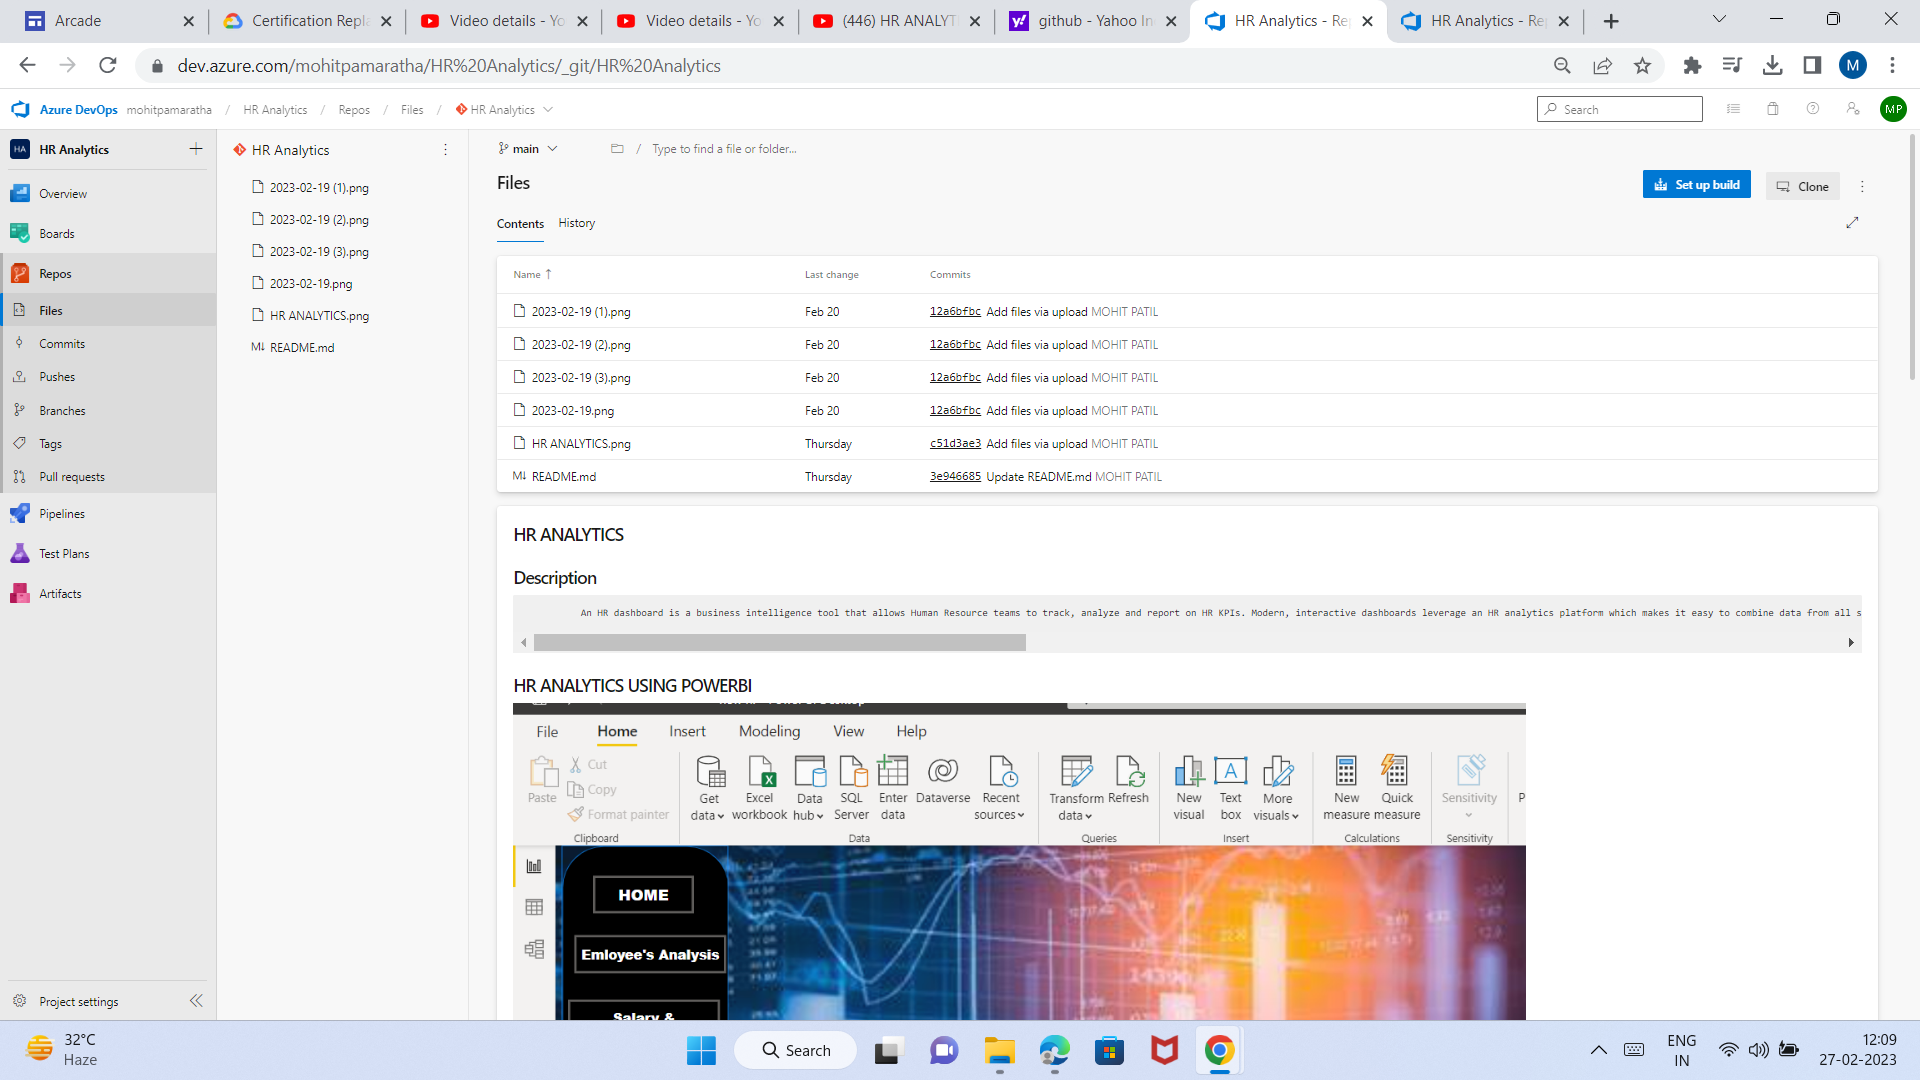The height and width of the screenshot is (1080, 1920).
Task: Expand the main branch selector dropdown
Action: 528,149
